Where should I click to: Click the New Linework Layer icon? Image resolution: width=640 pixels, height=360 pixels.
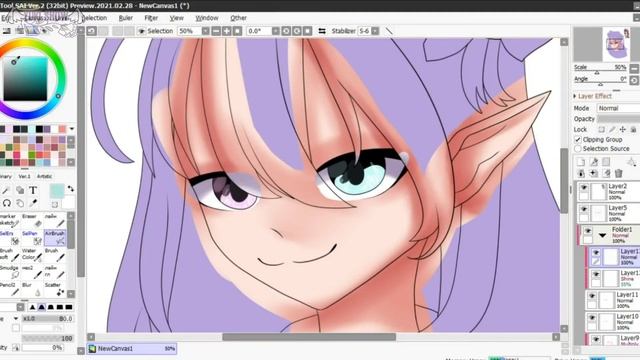[x=593, y=162]
